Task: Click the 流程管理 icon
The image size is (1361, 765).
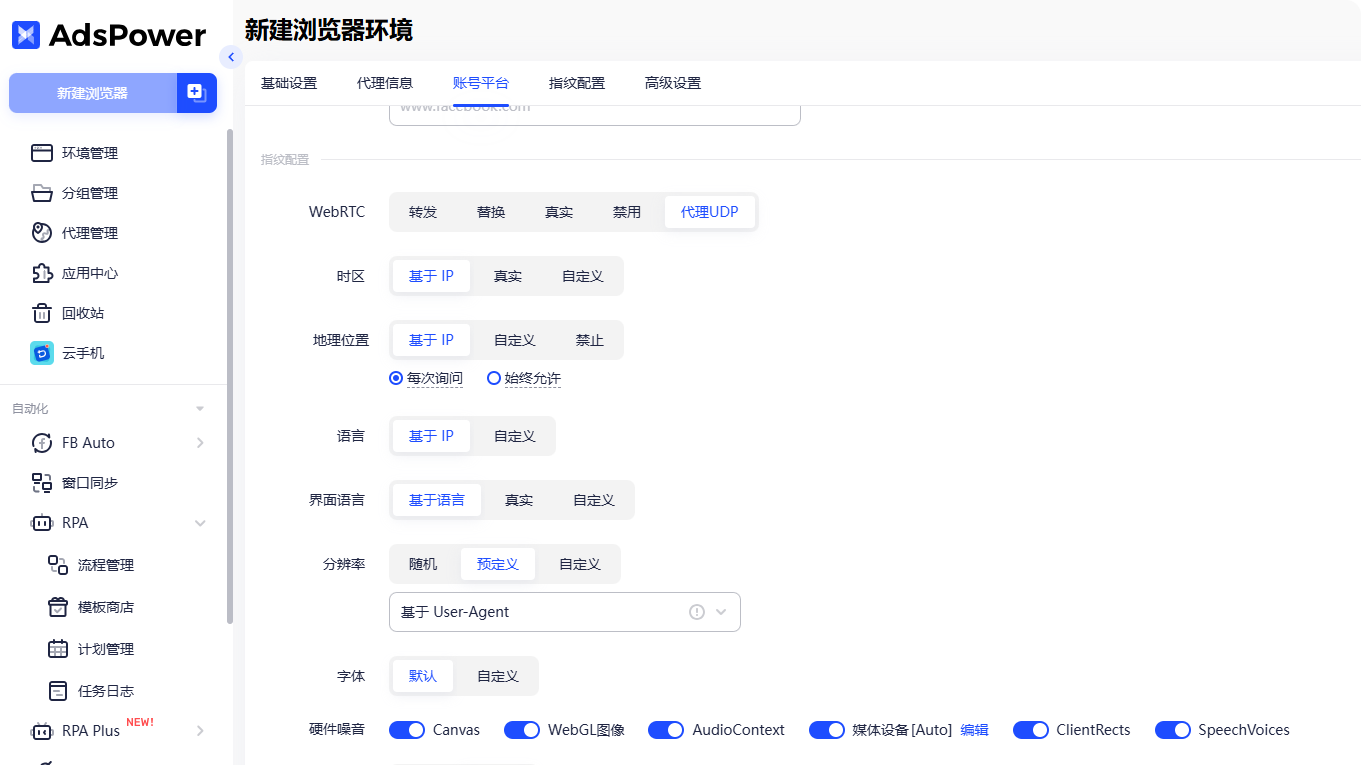Action: pyautogui.click(x=58, y=565)
